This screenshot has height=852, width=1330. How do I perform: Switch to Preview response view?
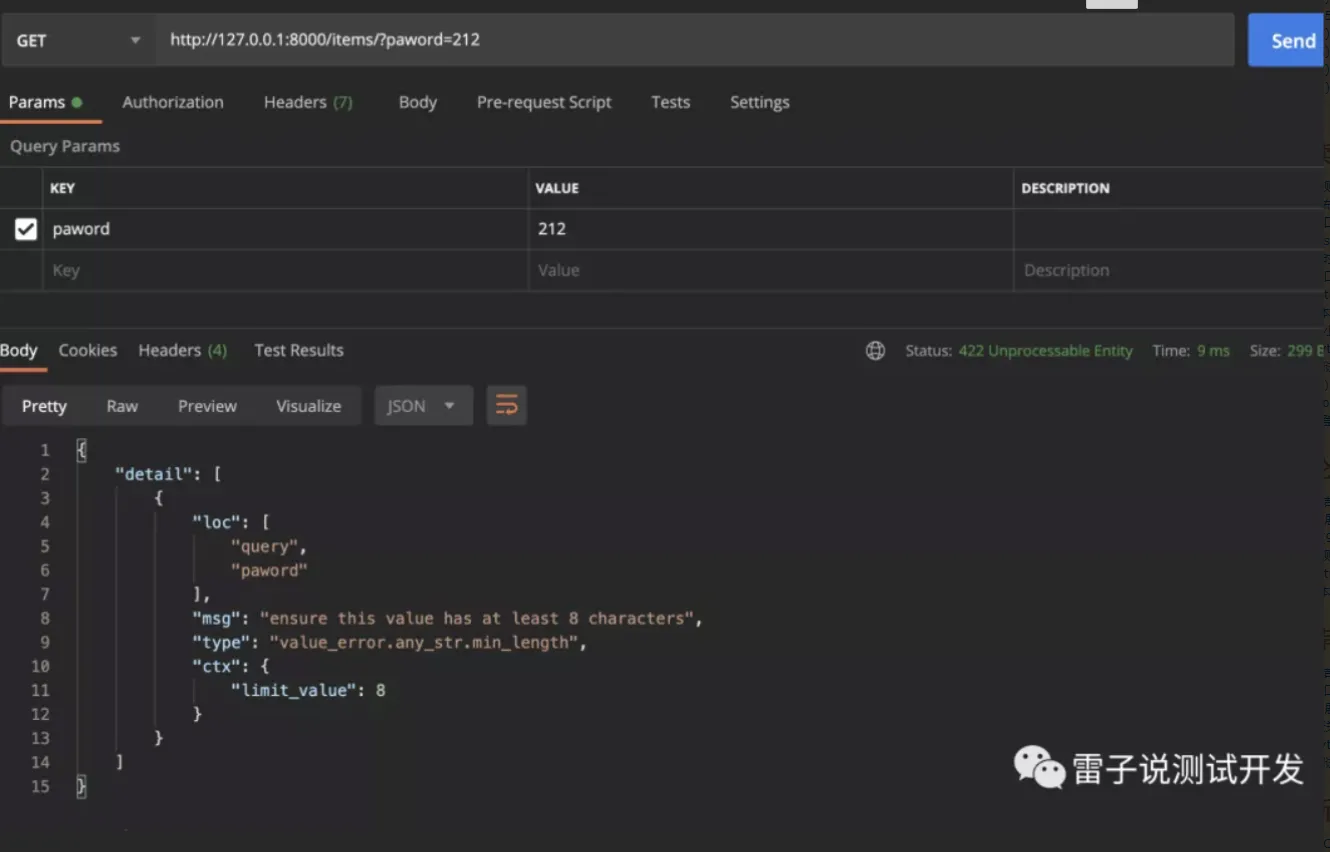pos(207,406)
